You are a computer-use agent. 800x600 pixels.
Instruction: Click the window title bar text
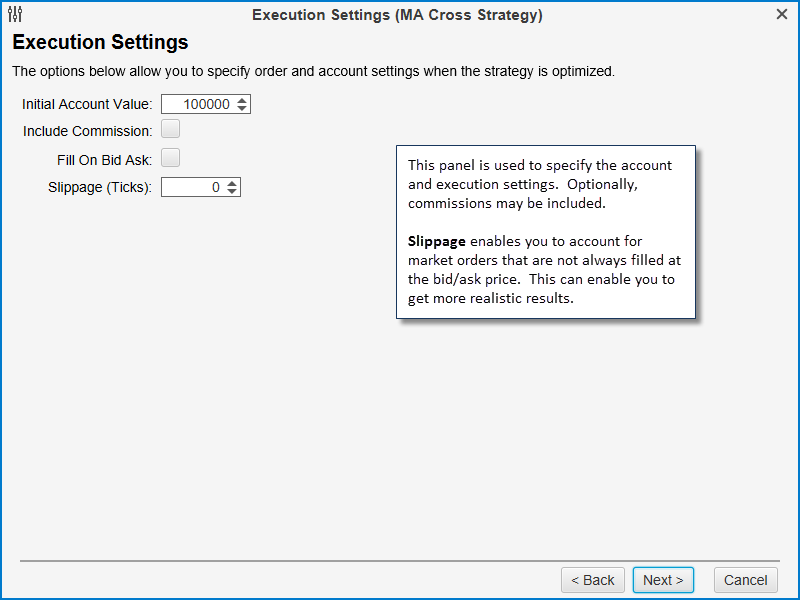coord(398,15)
